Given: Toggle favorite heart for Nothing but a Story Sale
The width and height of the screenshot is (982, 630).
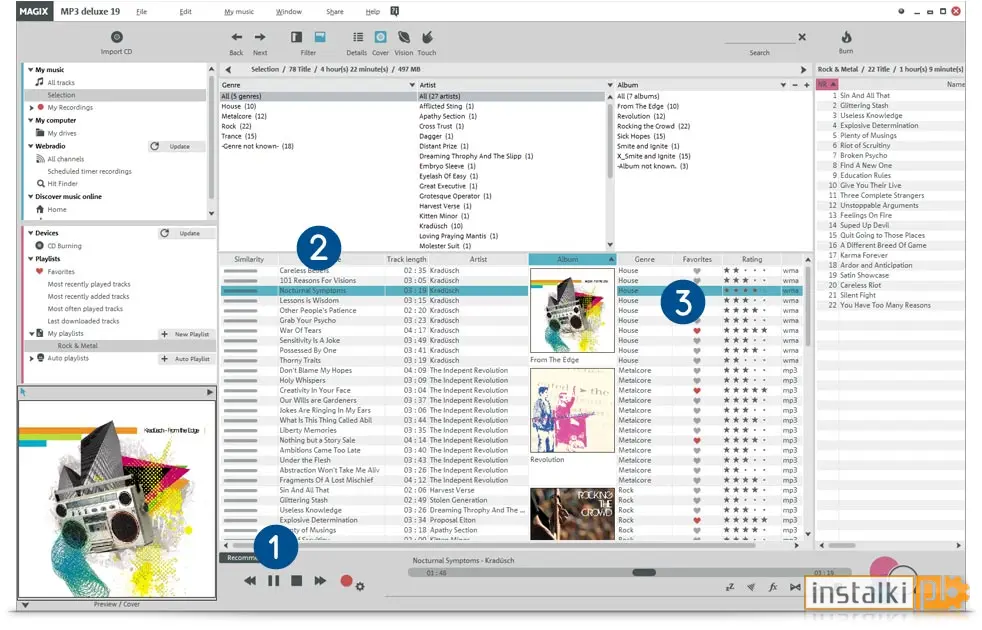Looking at the screenshot, I should click(696, 441).
